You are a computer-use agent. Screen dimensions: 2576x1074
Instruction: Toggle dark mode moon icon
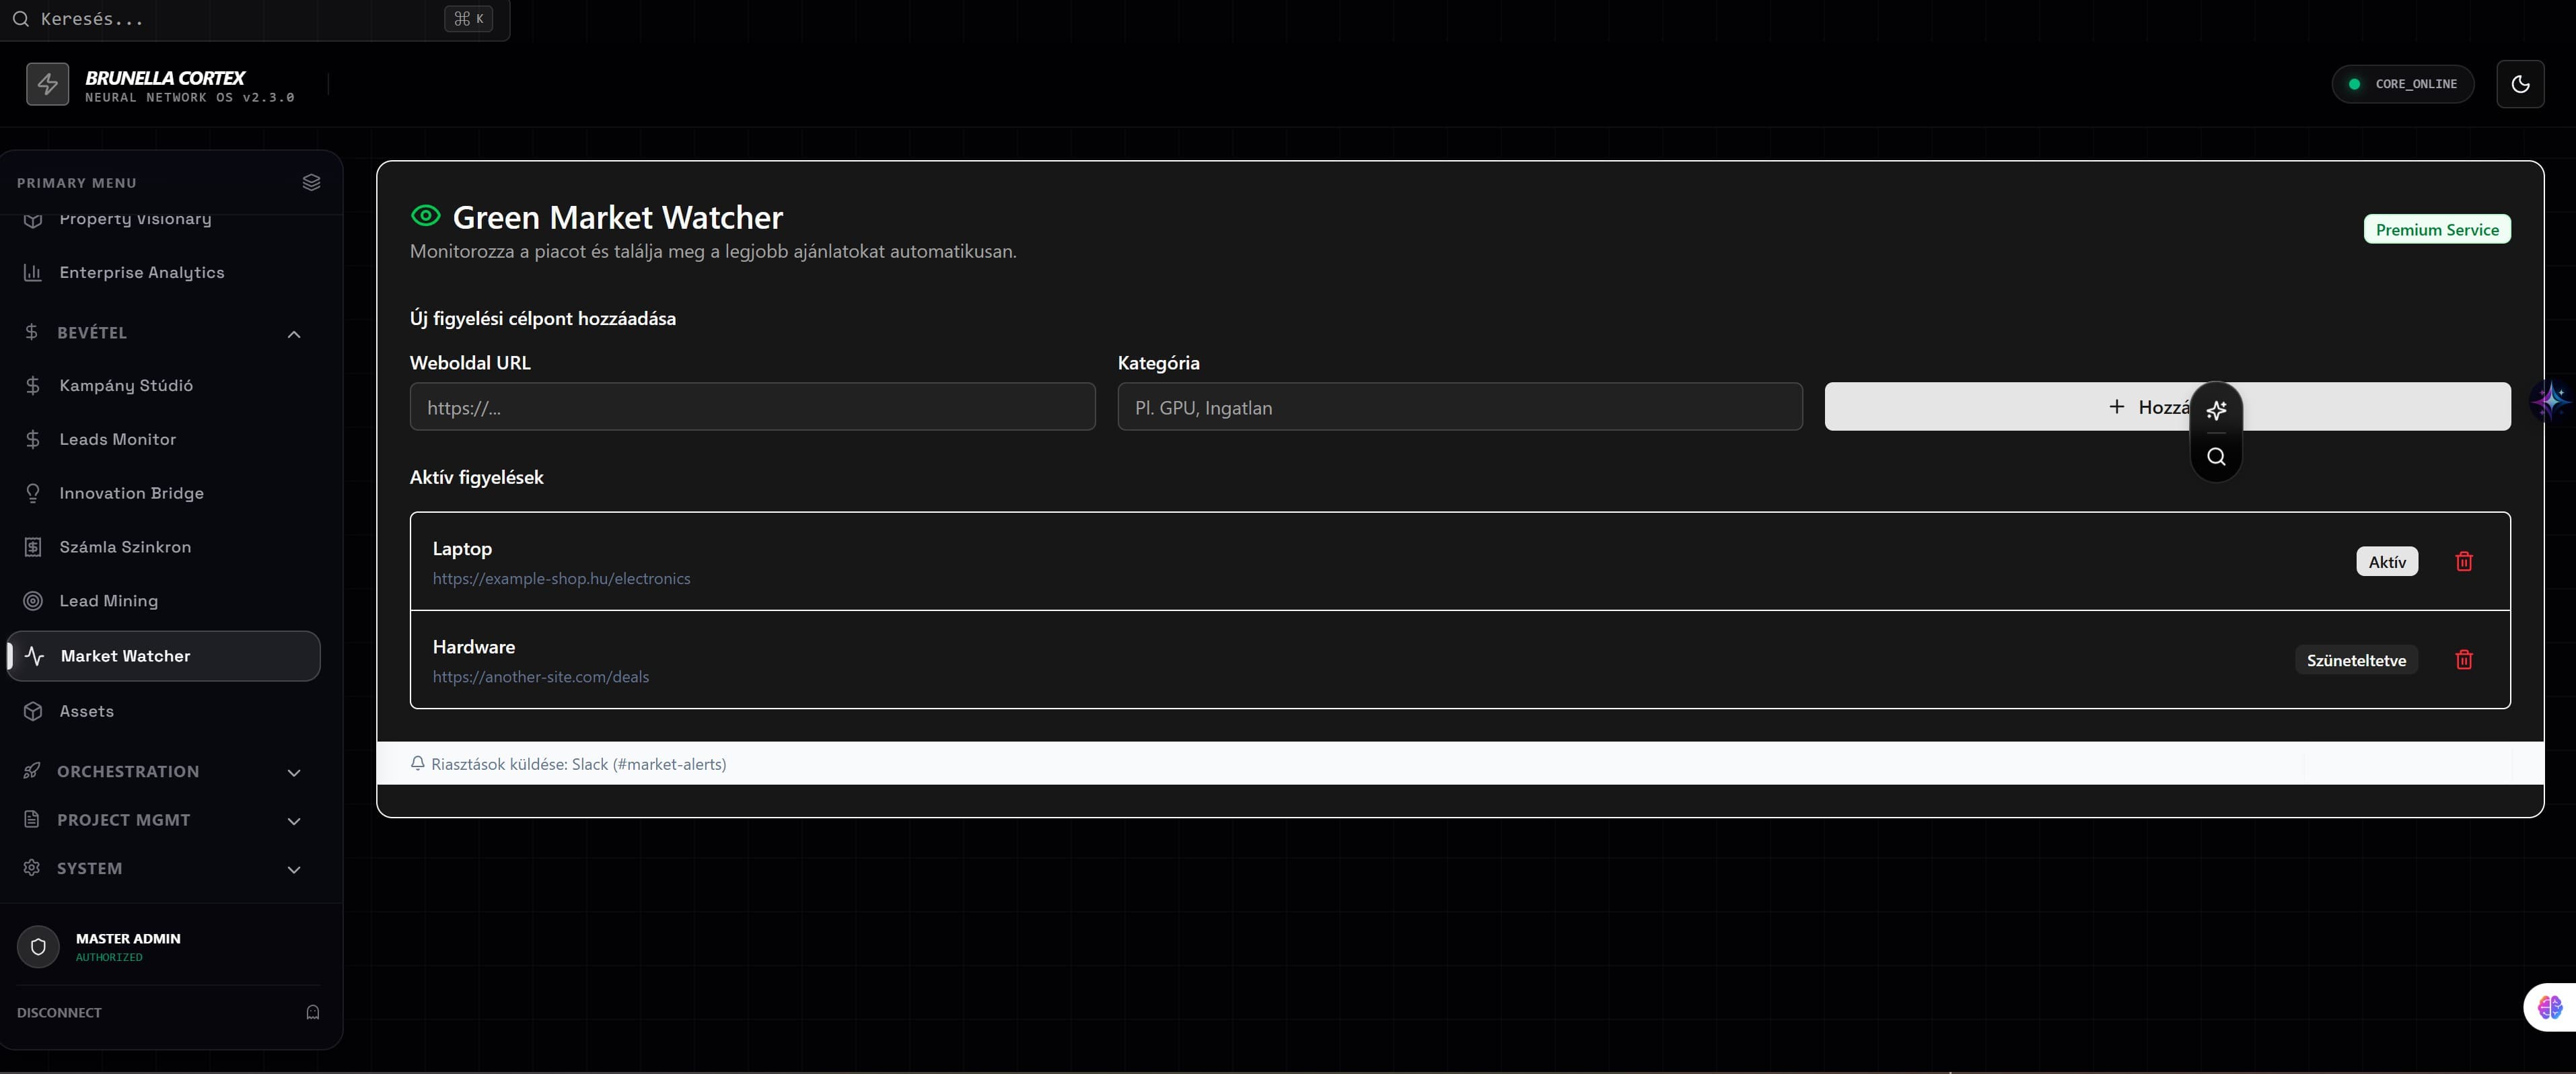(x=2519, y=84)
